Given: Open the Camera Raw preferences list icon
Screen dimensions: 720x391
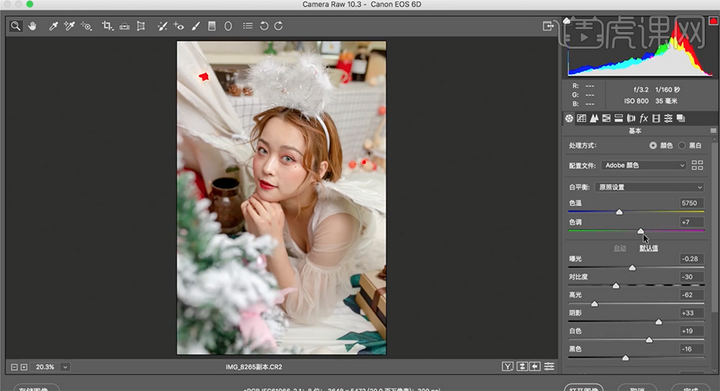Looking at the screenshot, I should pyautogui.click(x=248, y=26).
